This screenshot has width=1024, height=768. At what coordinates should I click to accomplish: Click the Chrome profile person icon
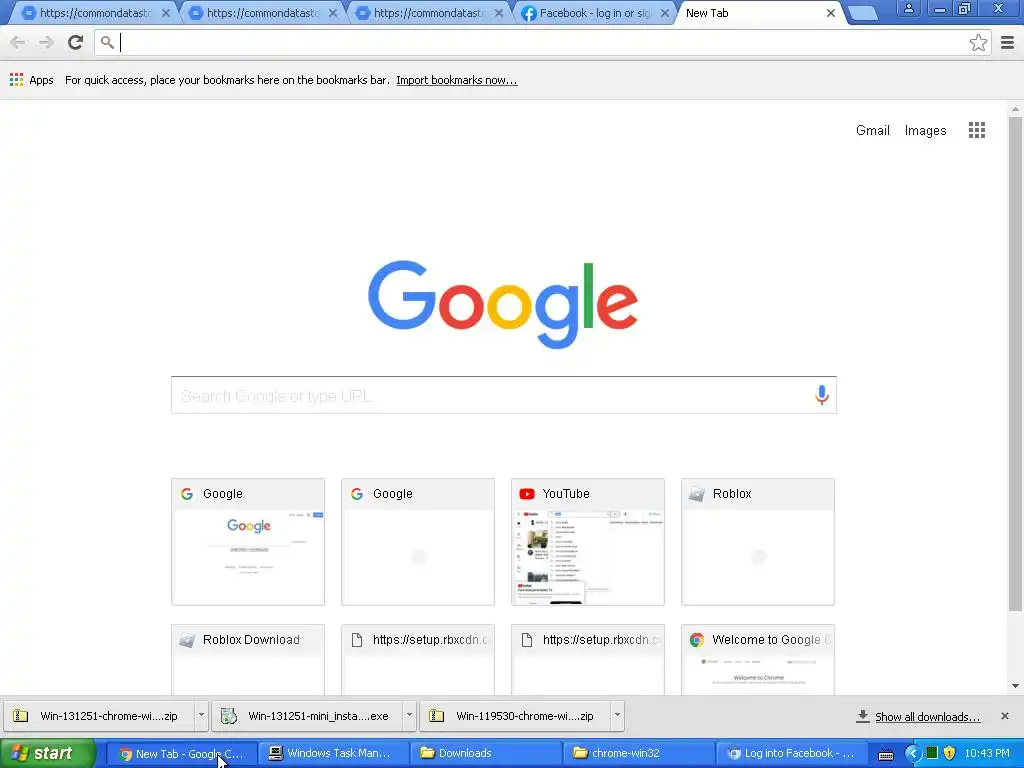908,9
